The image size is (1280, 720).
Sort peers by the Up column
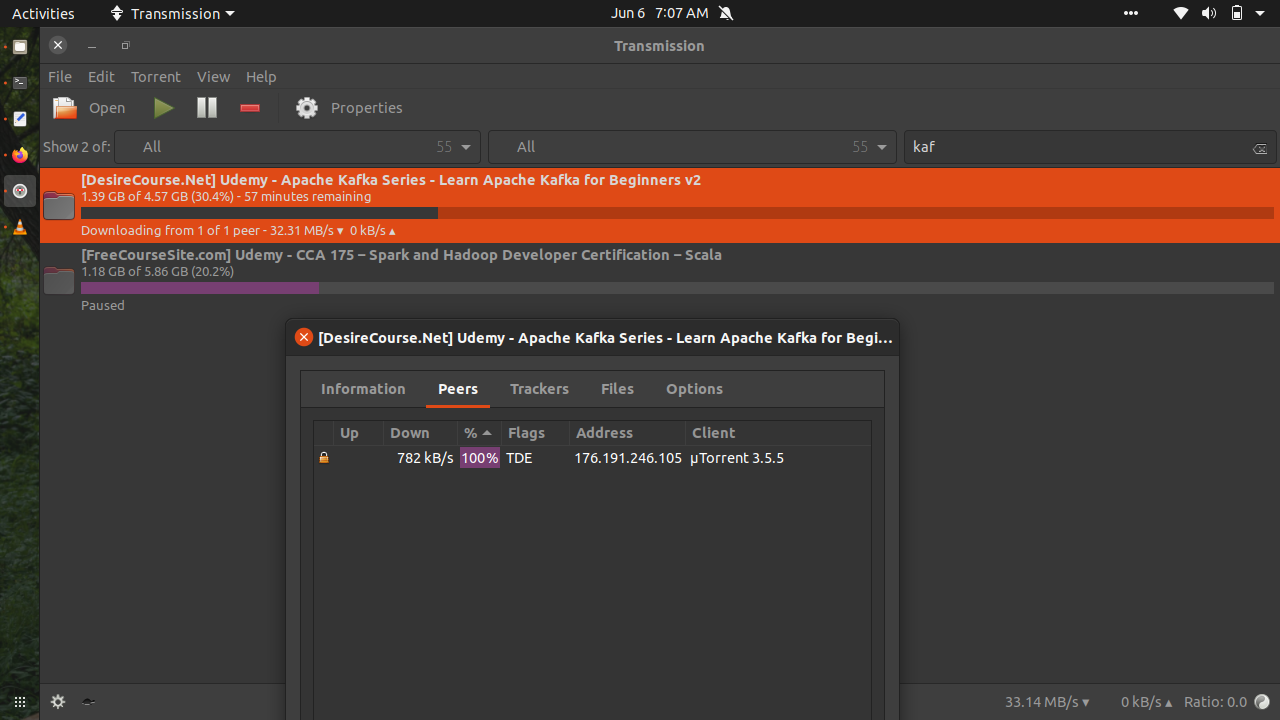tap(359, 433)
